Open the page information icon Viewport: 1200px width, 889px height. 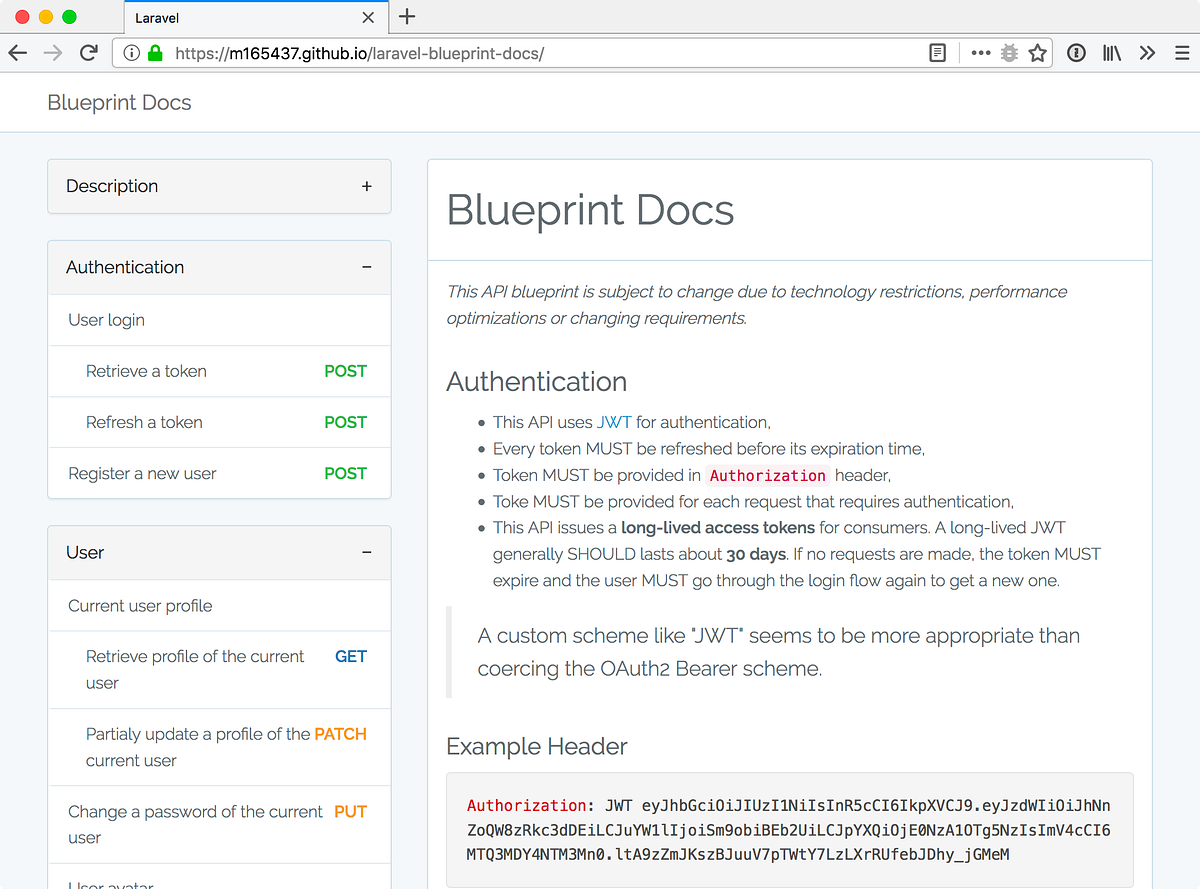131,53
